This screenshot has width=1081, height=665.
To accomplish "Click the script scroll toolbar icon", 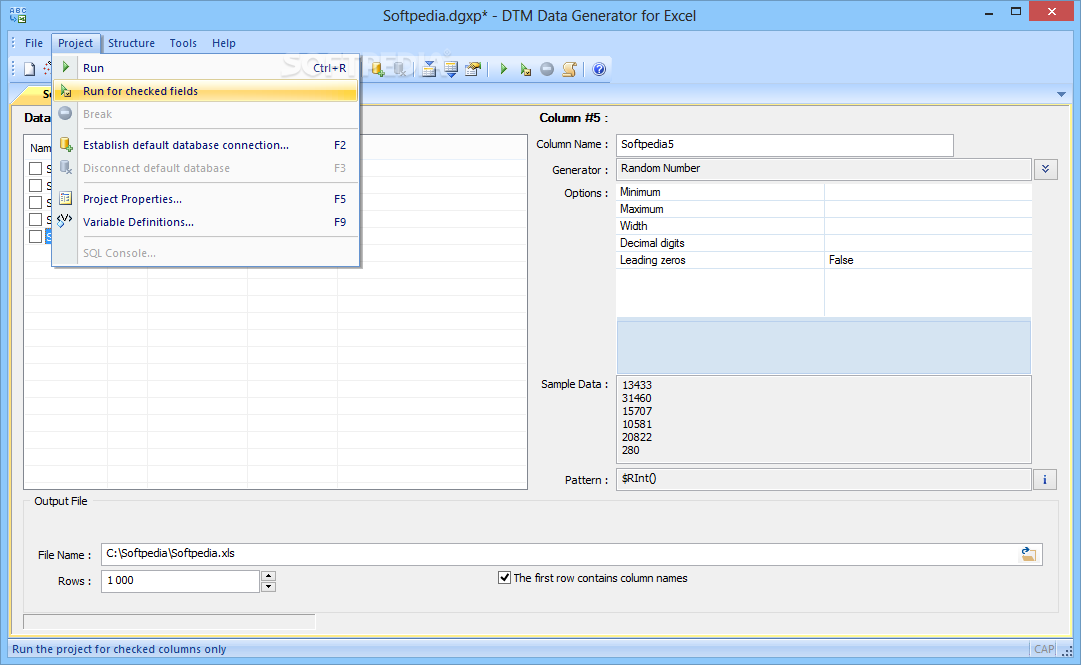I will tap(569, 69).
